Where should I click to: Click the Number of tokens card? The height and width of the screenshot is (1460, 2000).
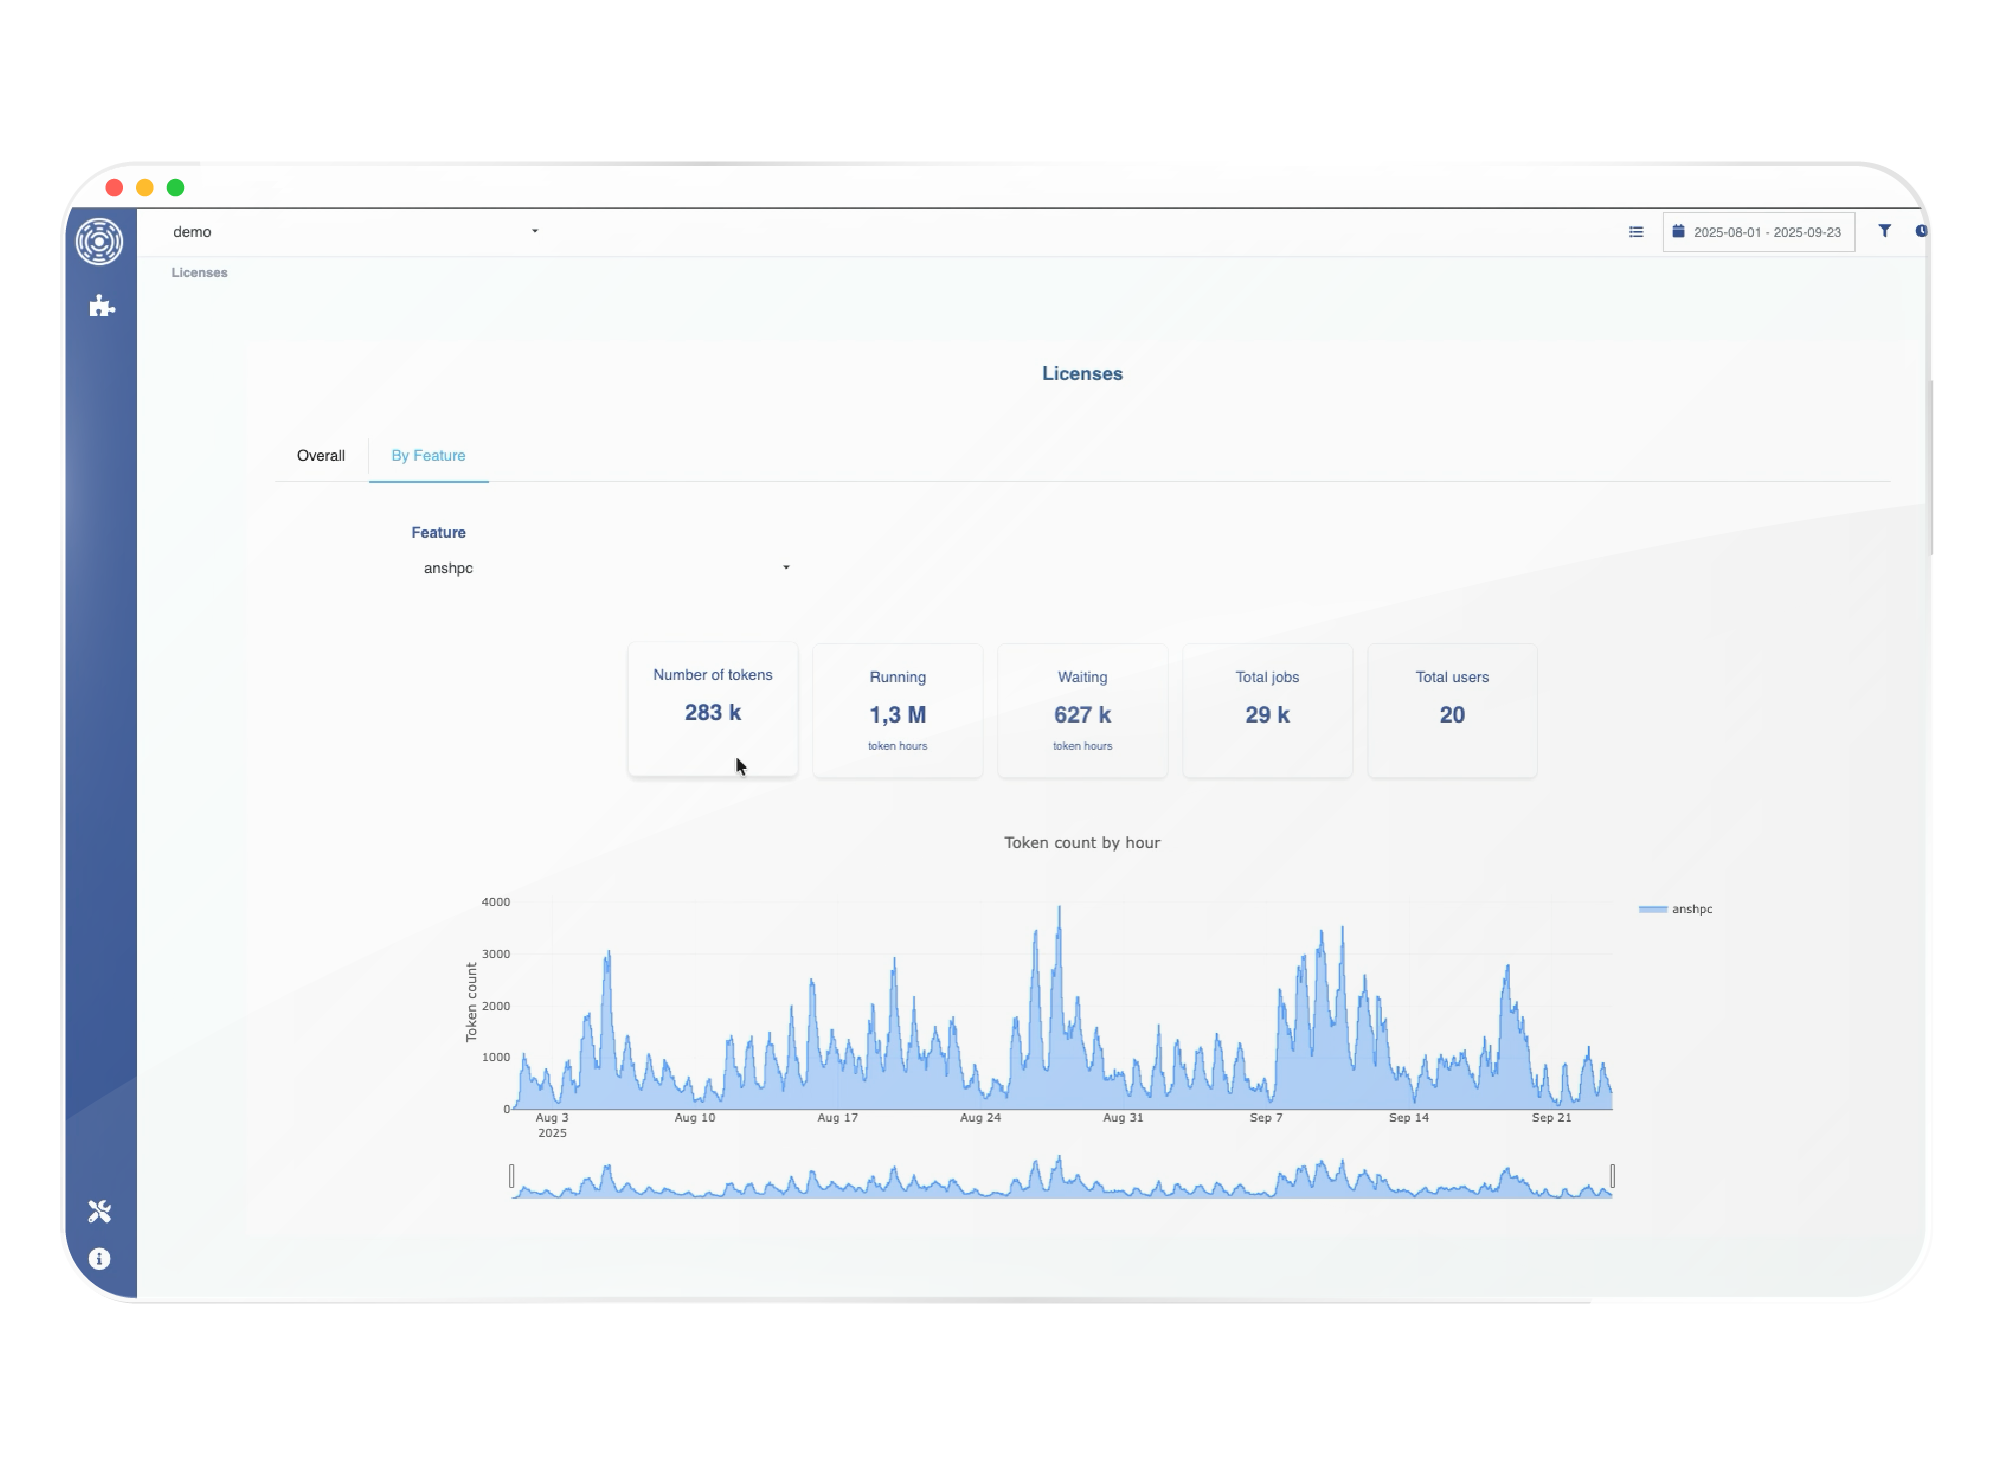click(x=713, y=708)
